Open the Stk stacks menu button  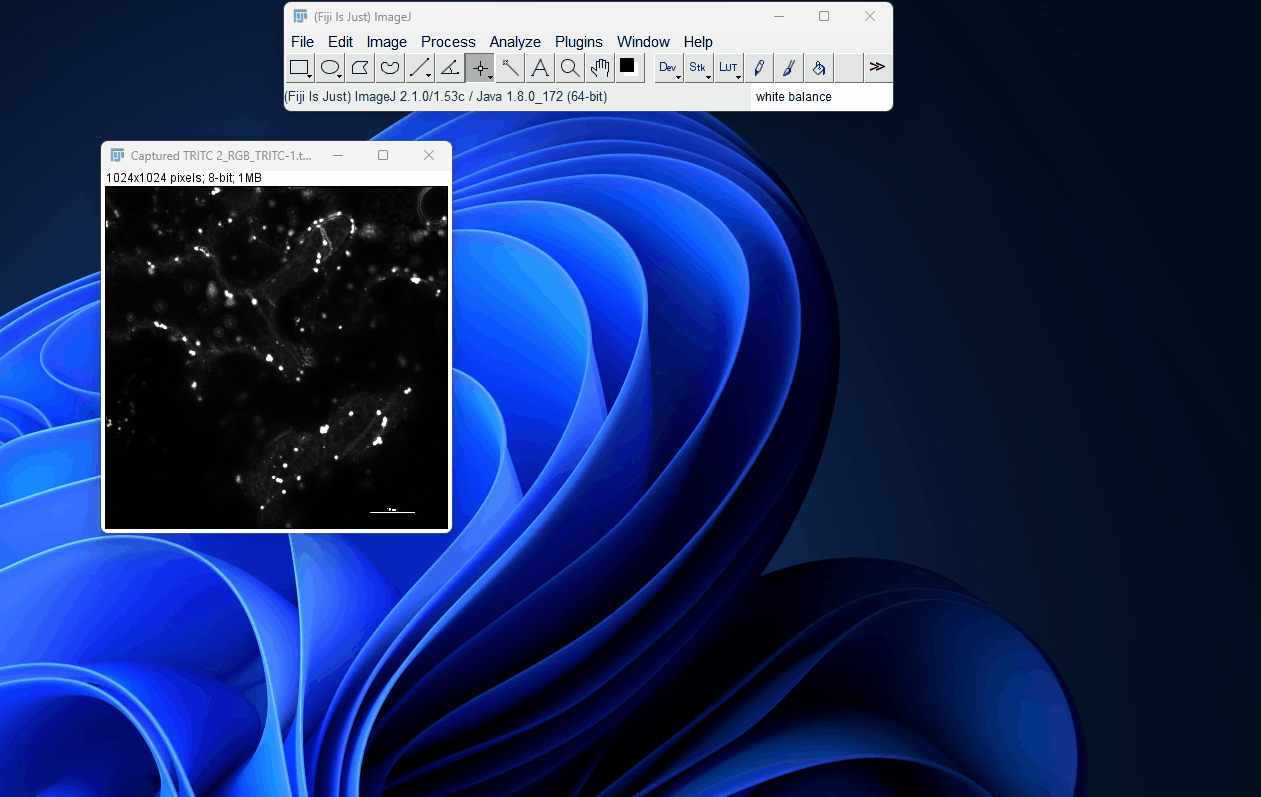pos(699,68)
